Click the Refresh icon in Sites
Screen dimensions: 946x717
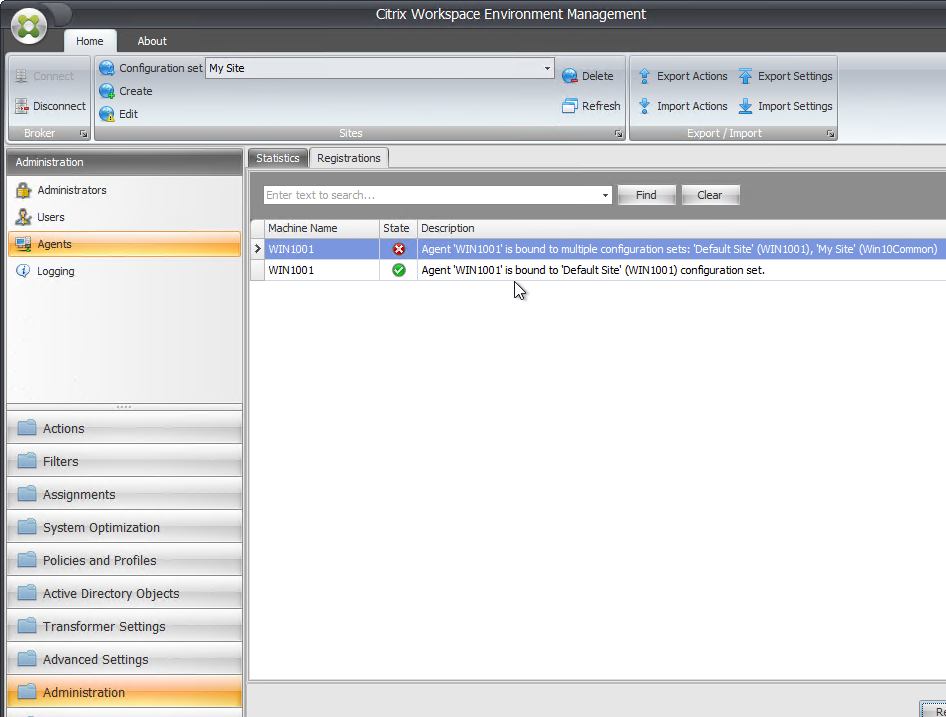[570, 106]
